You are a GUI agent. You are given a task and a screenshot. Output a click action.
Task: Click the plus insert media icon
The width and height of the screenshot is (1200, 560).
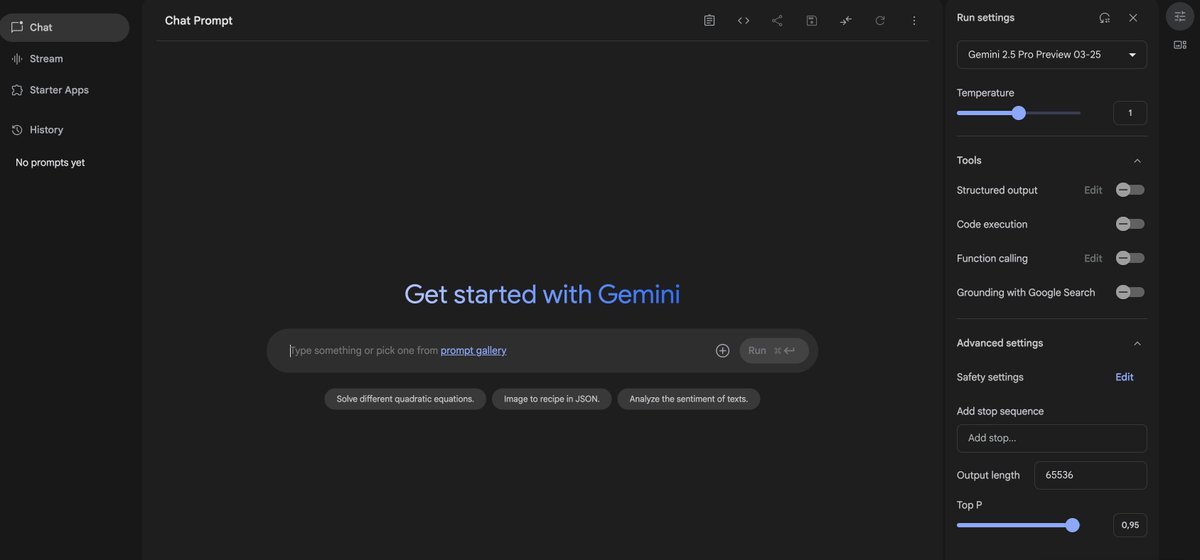pos(722,350)
